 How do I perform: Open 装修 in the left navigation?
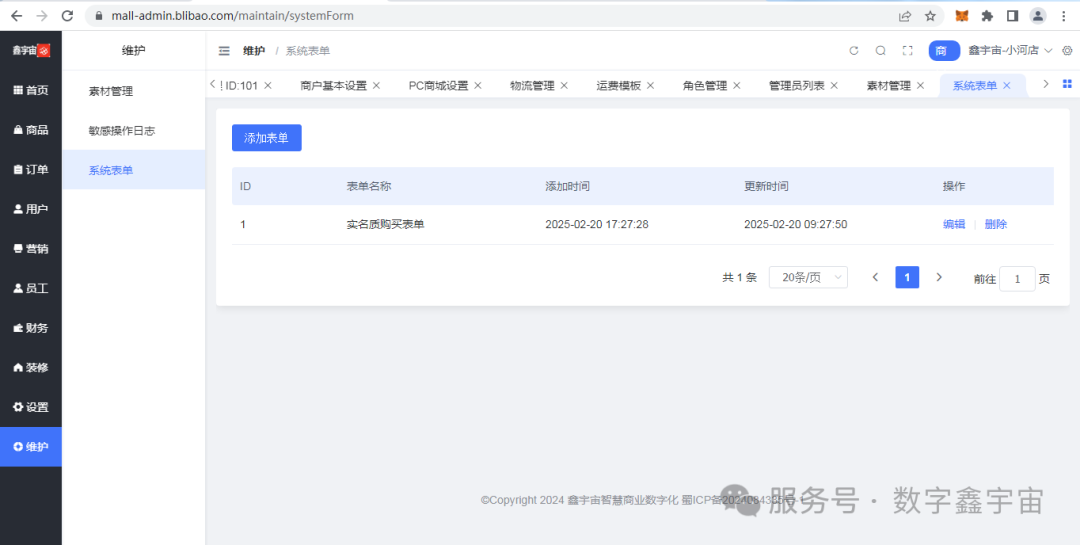pos(31,367)
